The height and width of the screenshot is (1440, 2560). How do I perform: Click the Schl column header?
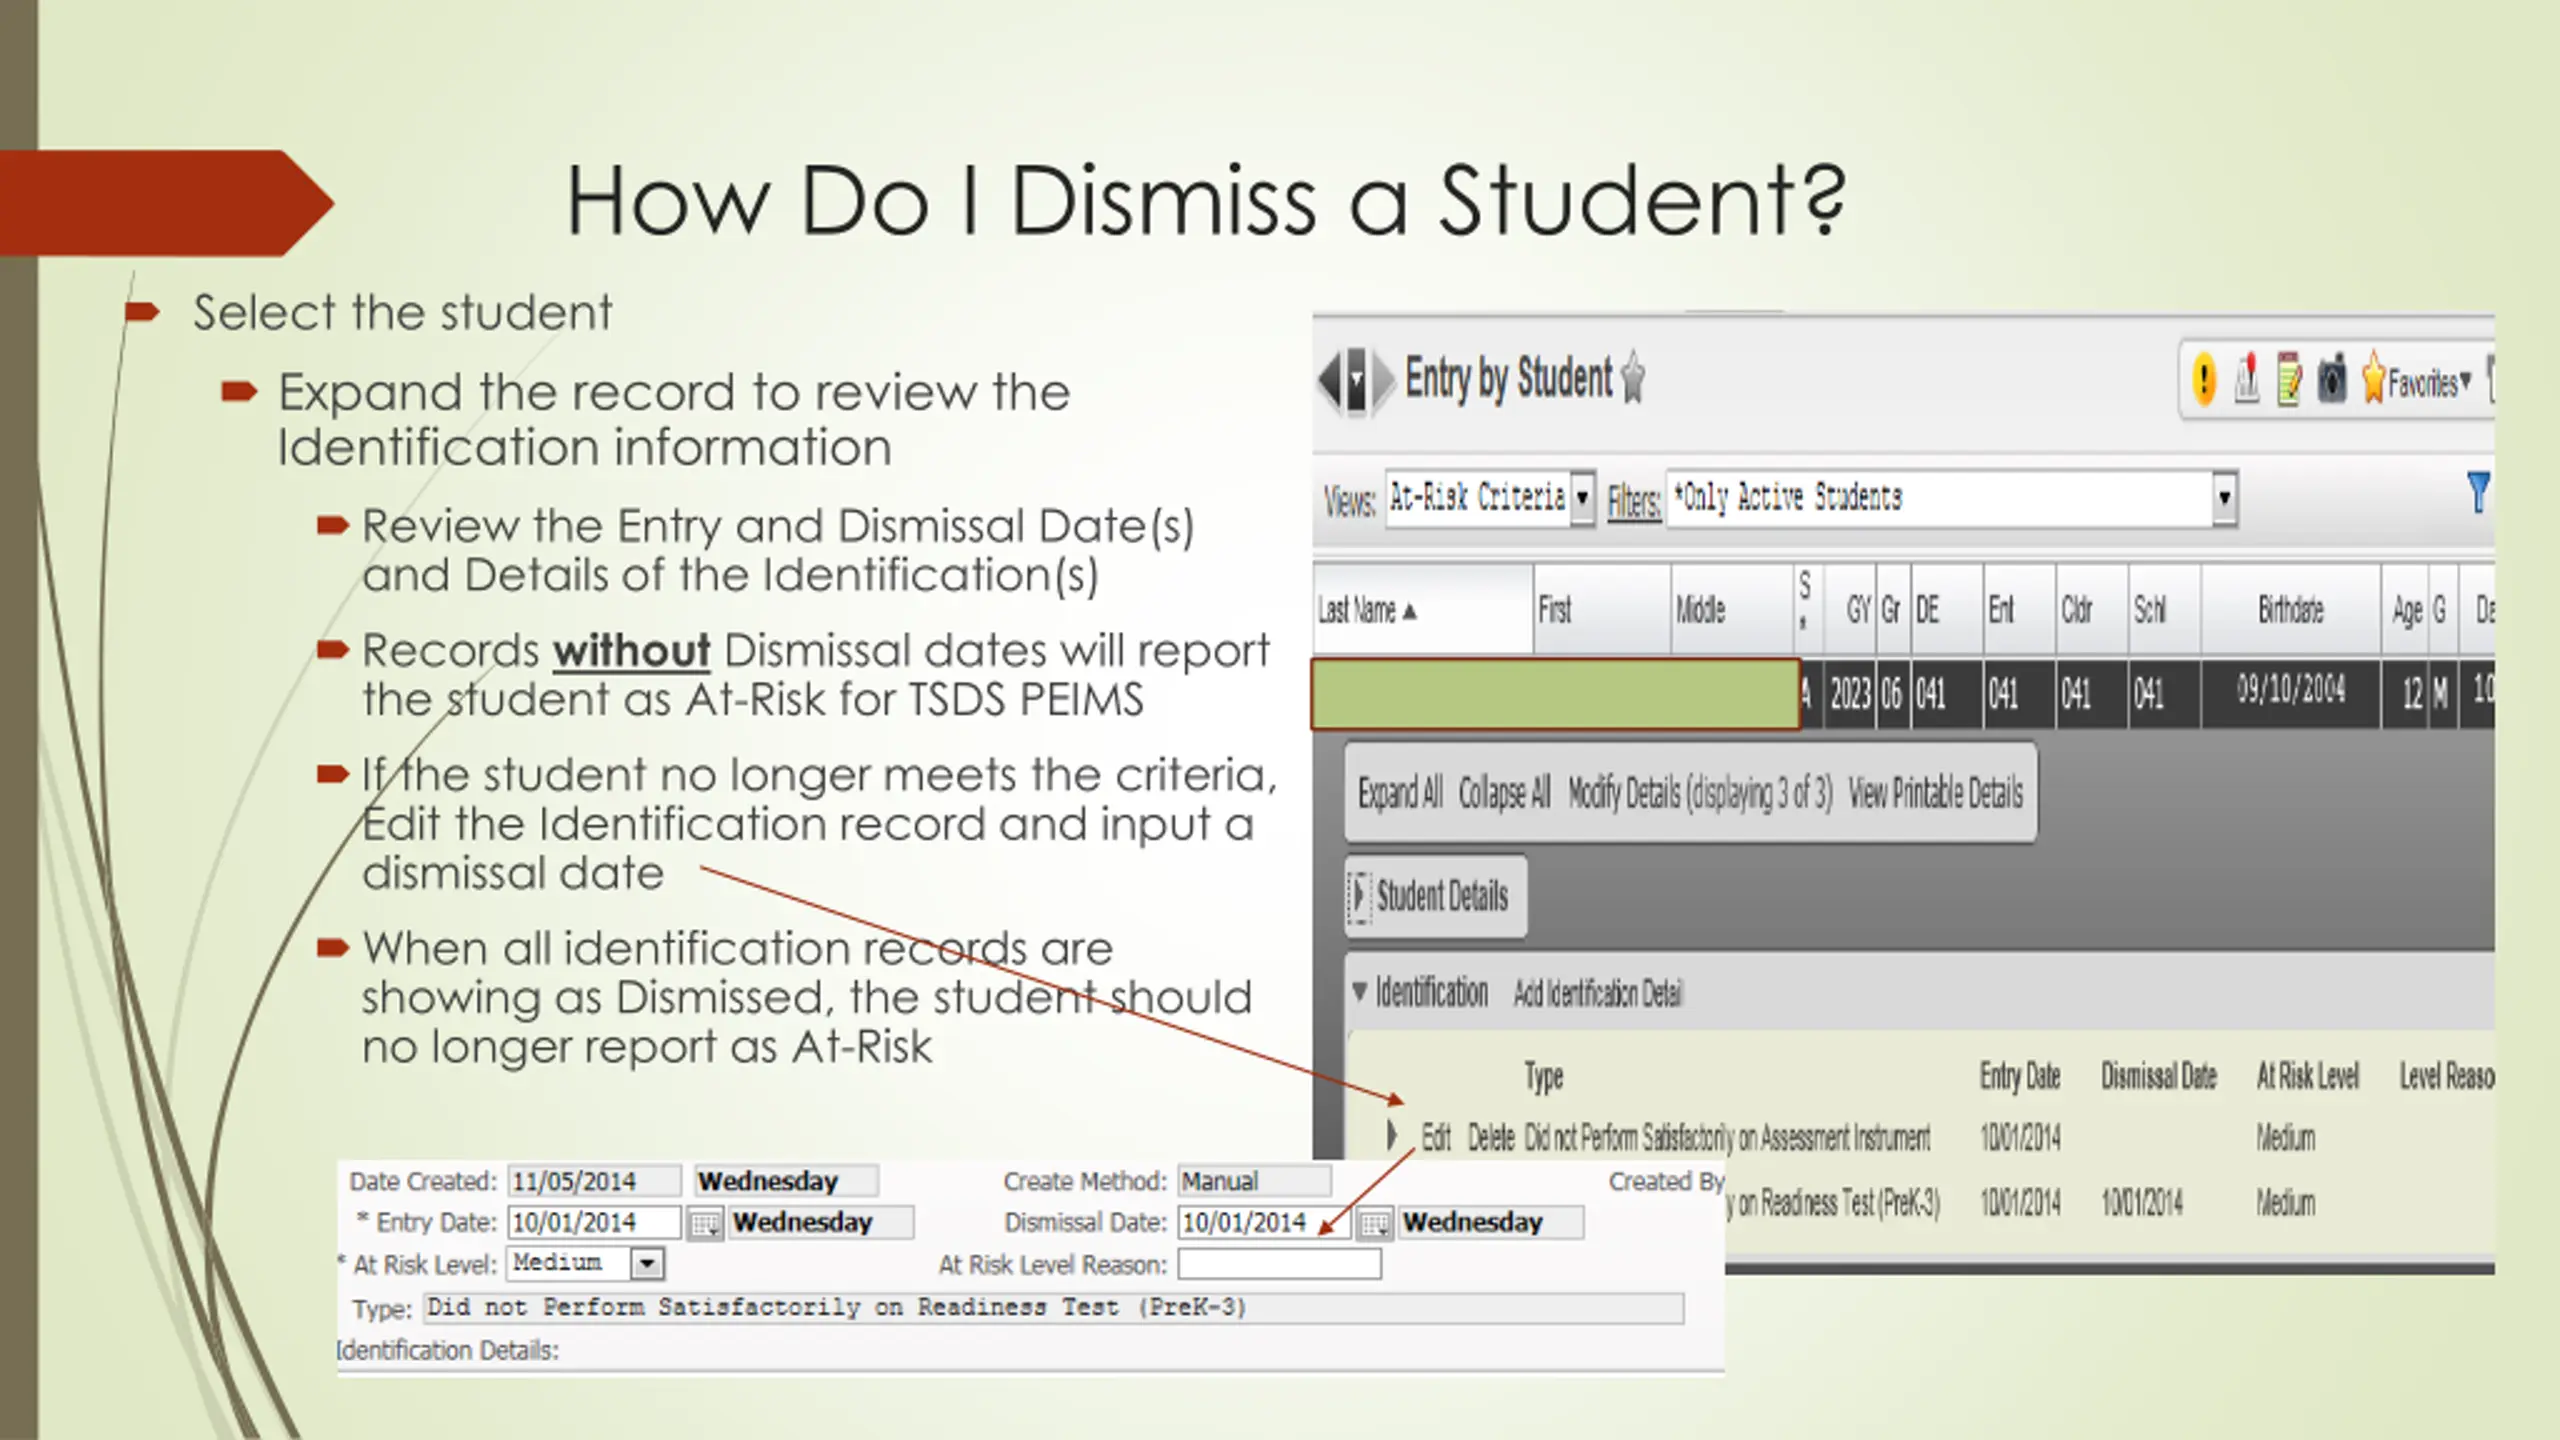tap(2163, 609)
